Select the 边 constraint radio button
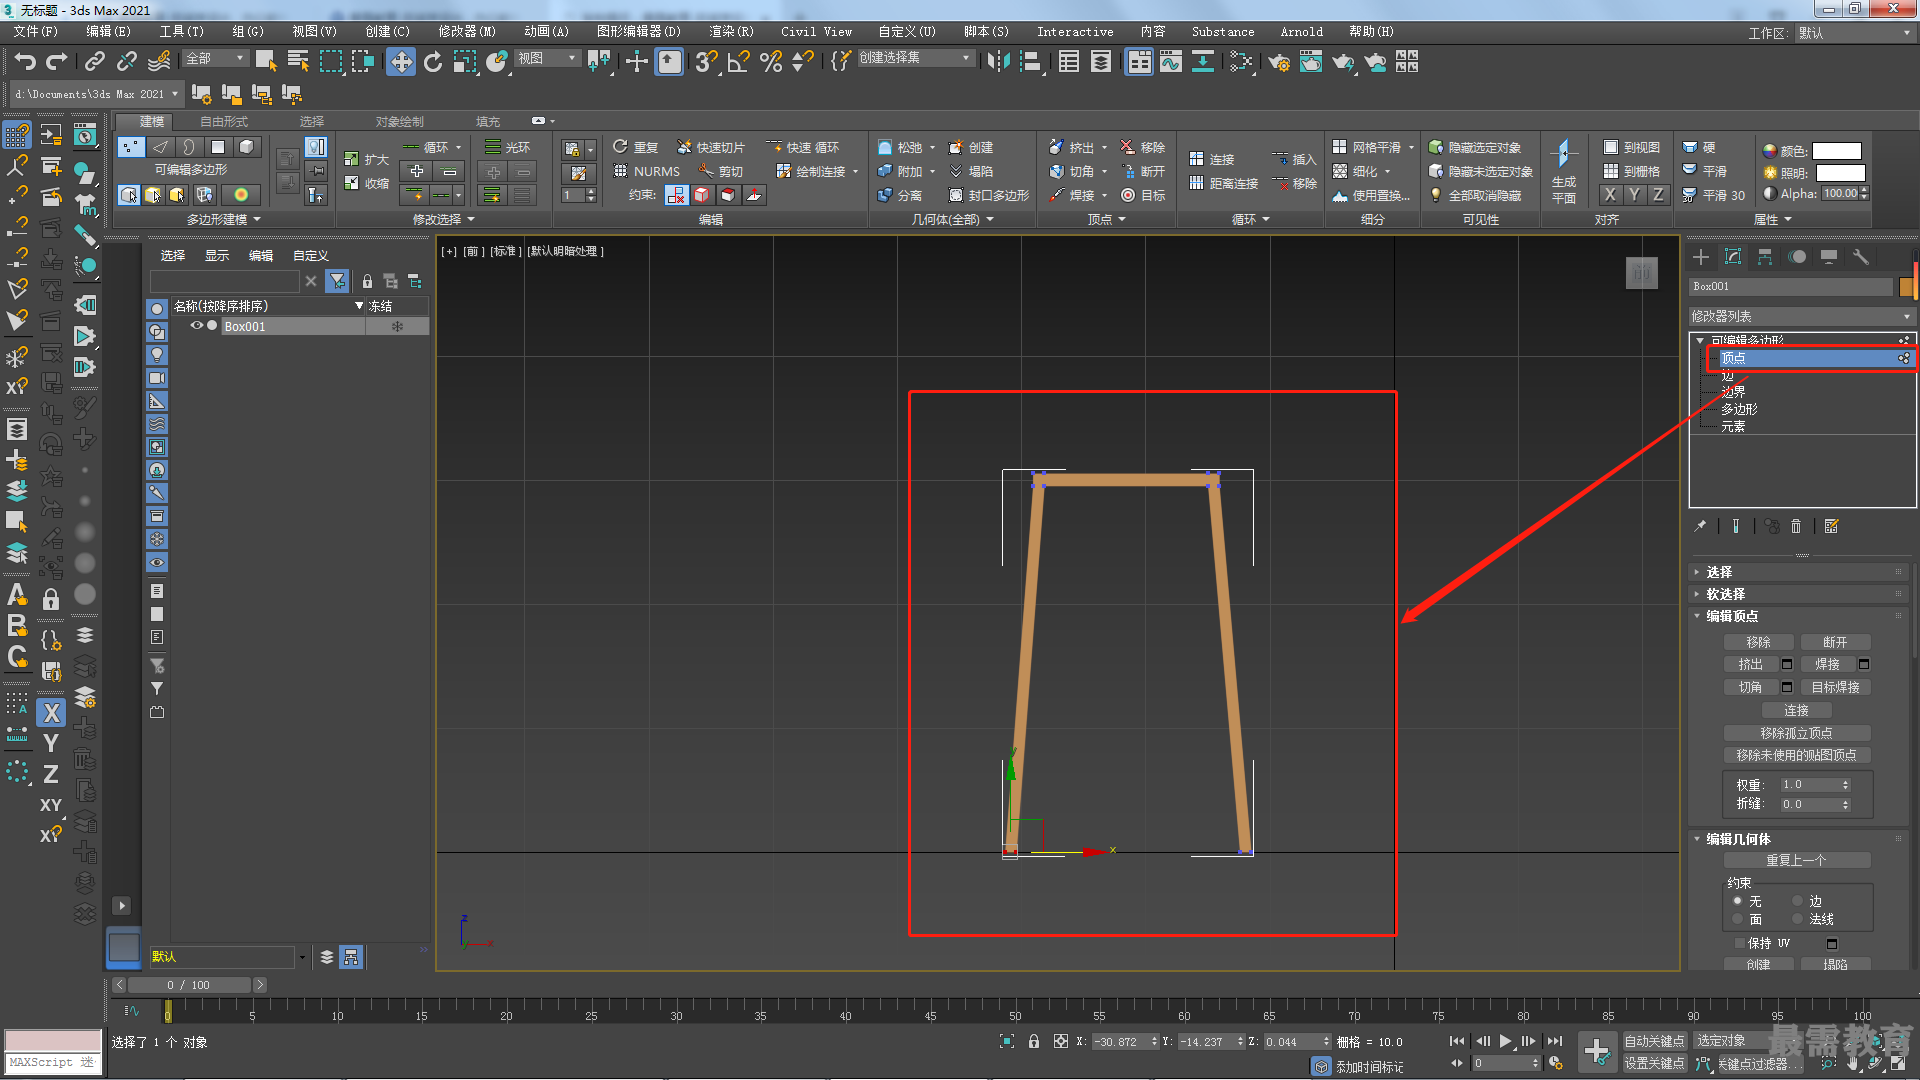Viewport: 1920px width, 1080px height. [1797, 901]
